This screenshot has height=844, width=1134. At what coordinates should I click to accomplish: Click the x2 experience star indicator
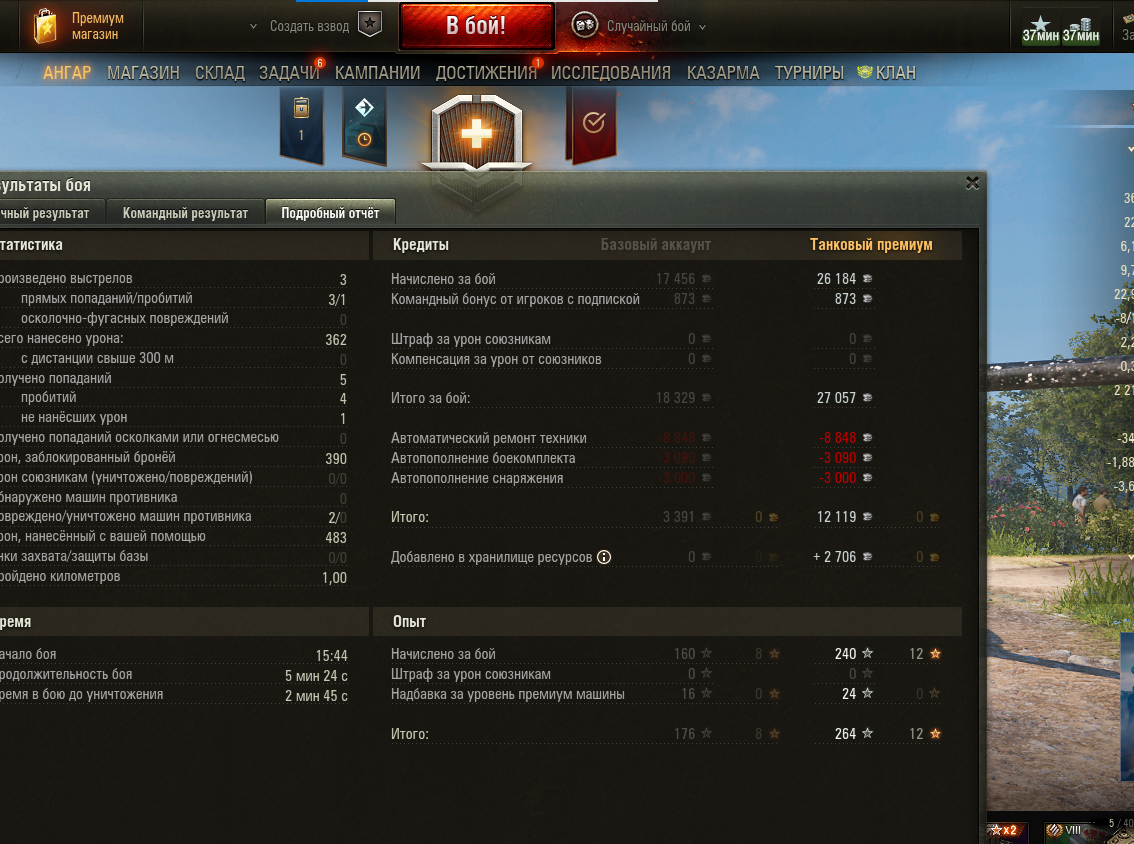coord(1005,830)
